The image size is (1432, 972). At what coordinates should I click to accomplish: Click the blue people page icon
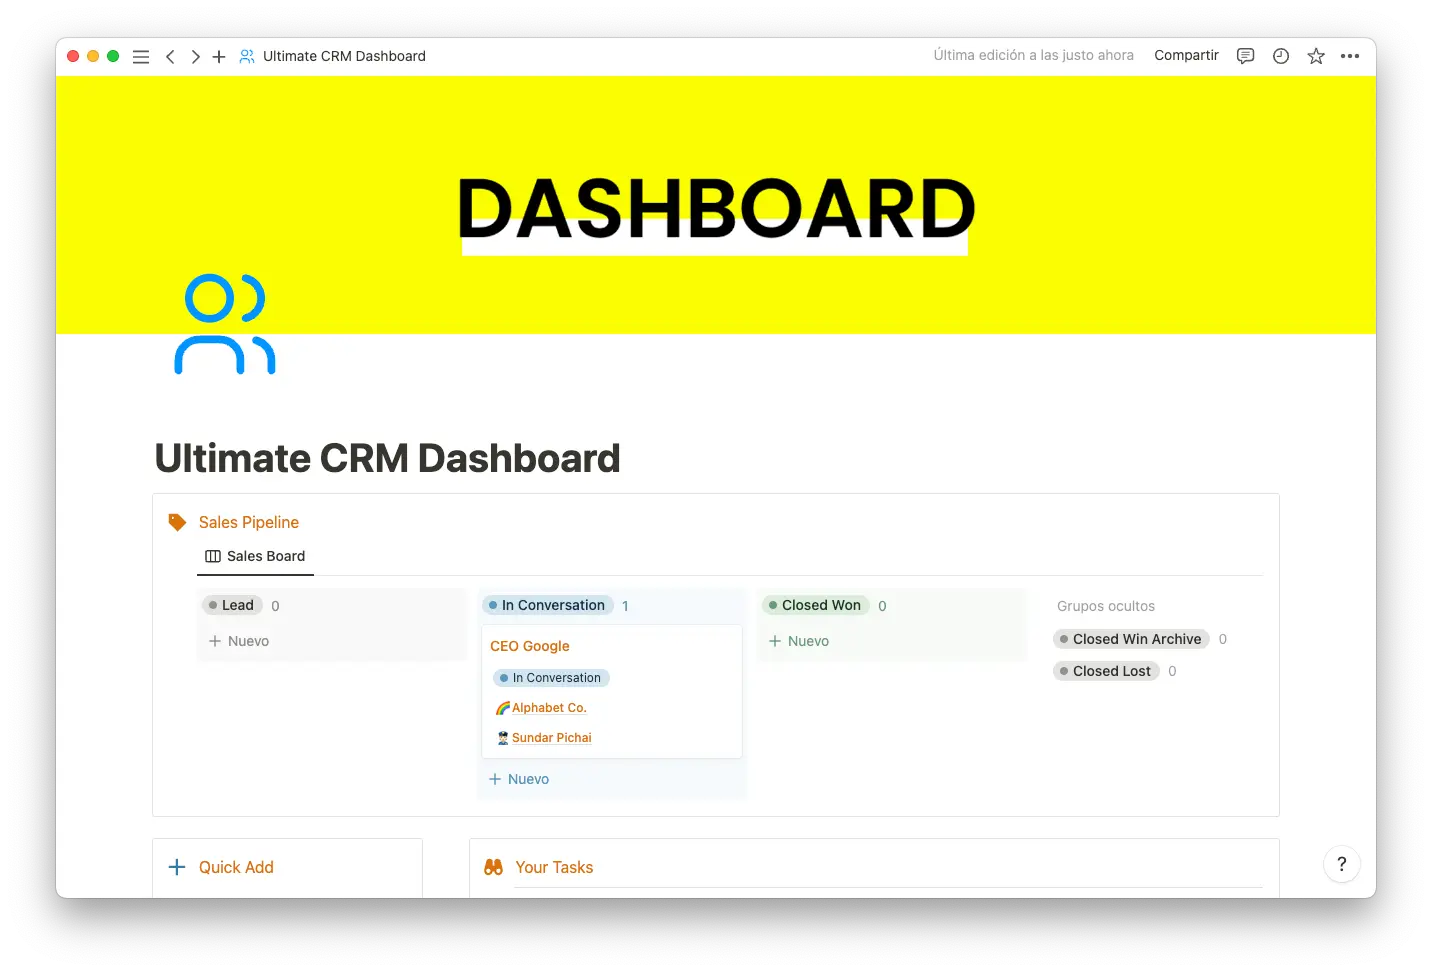[224, 325]
